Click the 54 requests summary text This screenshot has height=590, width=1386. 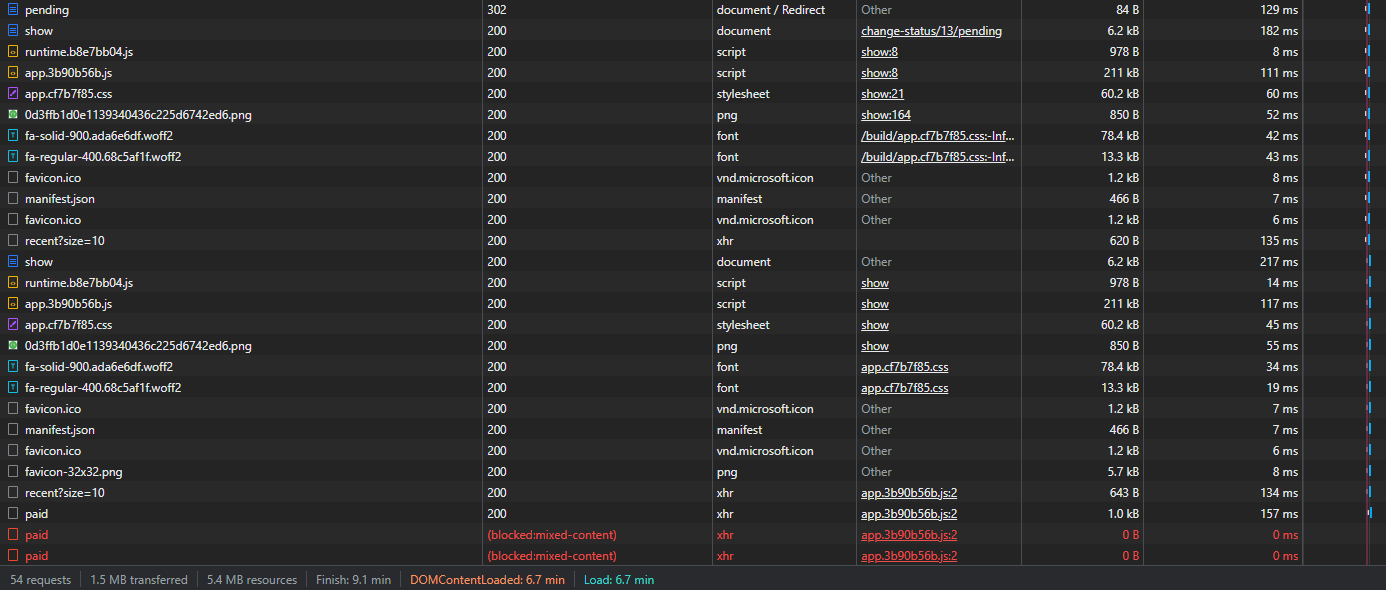40,579
